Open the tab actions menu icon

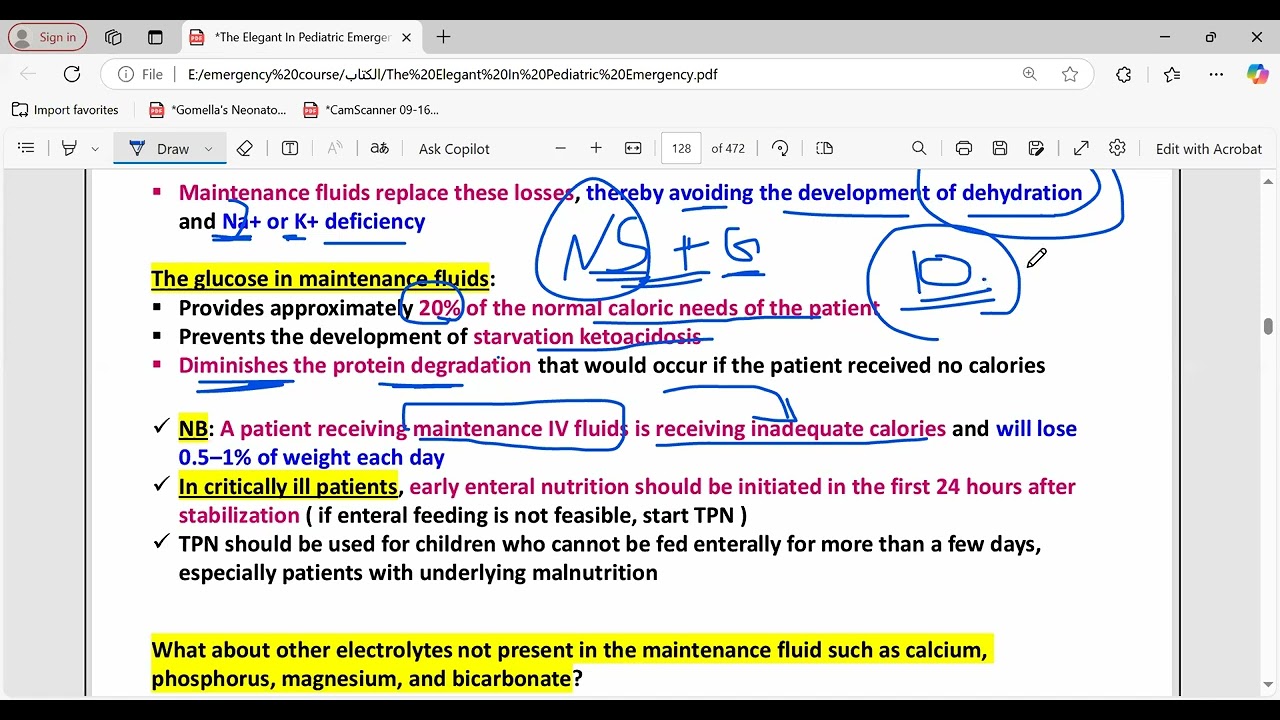click(x=155, y=37)
